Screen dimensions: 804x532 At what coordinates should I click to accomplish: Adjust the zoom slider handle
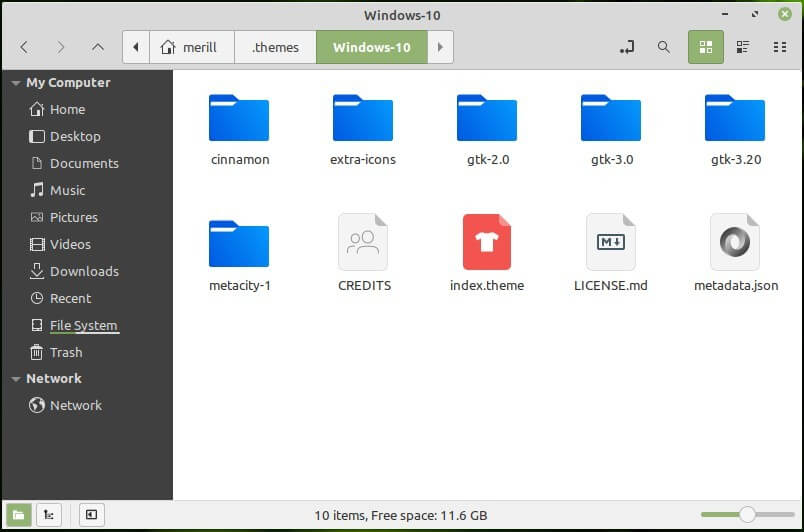747,515
